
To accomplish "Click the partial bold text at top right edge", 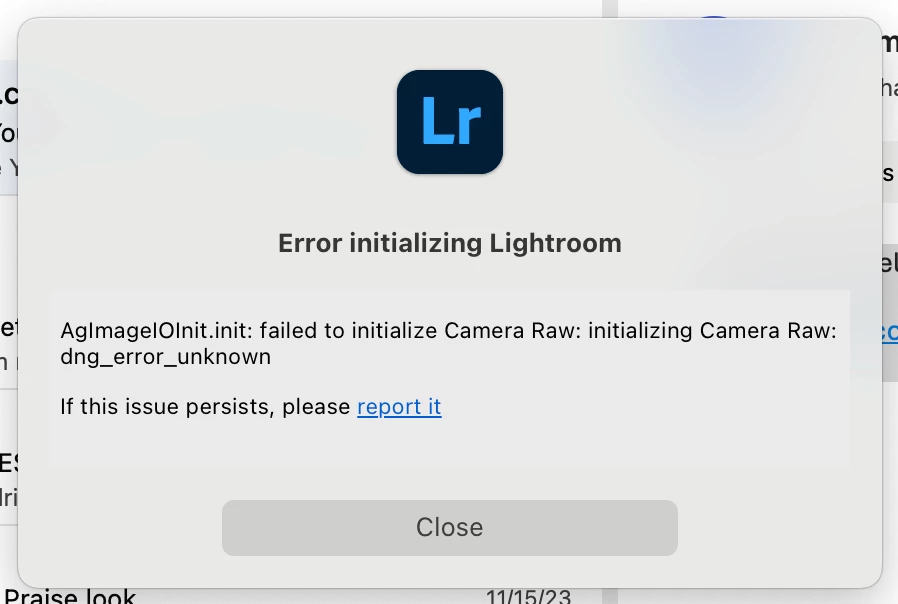I will [890, 43].
